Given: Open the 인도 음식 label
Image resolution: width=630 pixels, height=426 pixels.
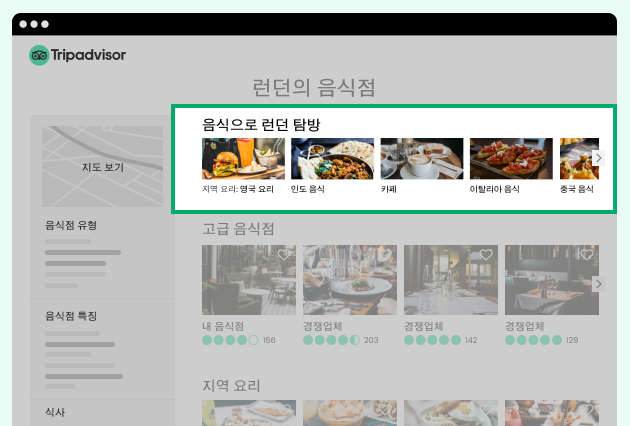Looking at the screenshot, I should point(308,189).
